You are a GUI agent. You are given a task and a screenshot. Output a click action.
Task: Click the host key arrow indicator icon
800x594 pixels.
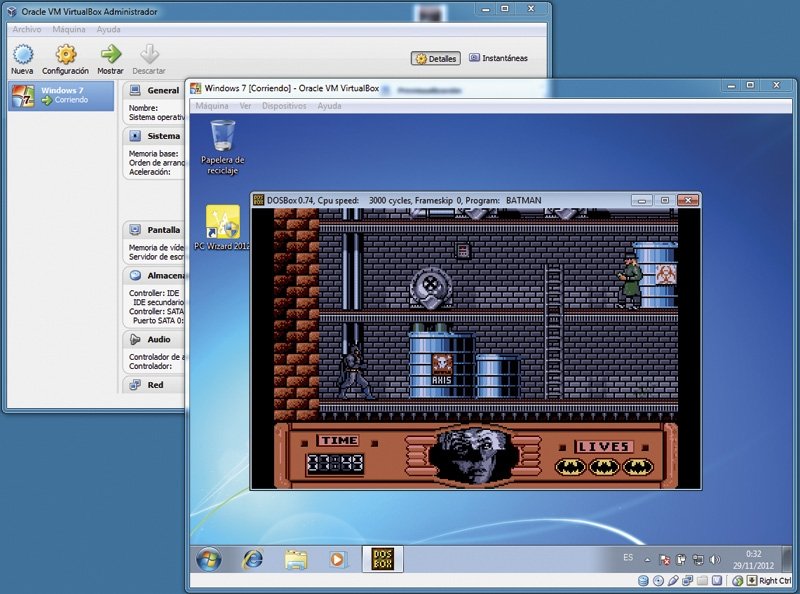click(752, 581)
